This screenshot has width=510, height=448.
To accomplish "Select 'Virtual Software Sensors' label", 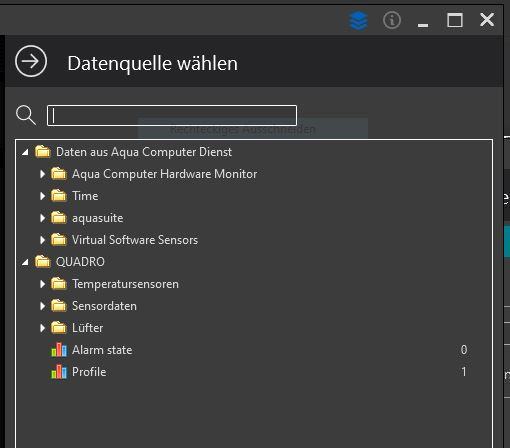I will click(135, 240).
